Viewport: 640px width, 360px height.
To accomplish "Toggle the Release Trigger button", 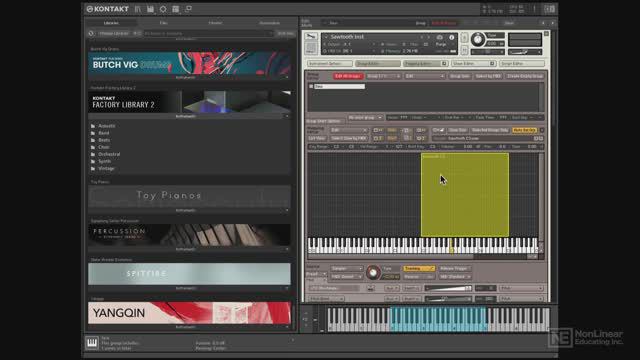I will click(x=454, y=269).
